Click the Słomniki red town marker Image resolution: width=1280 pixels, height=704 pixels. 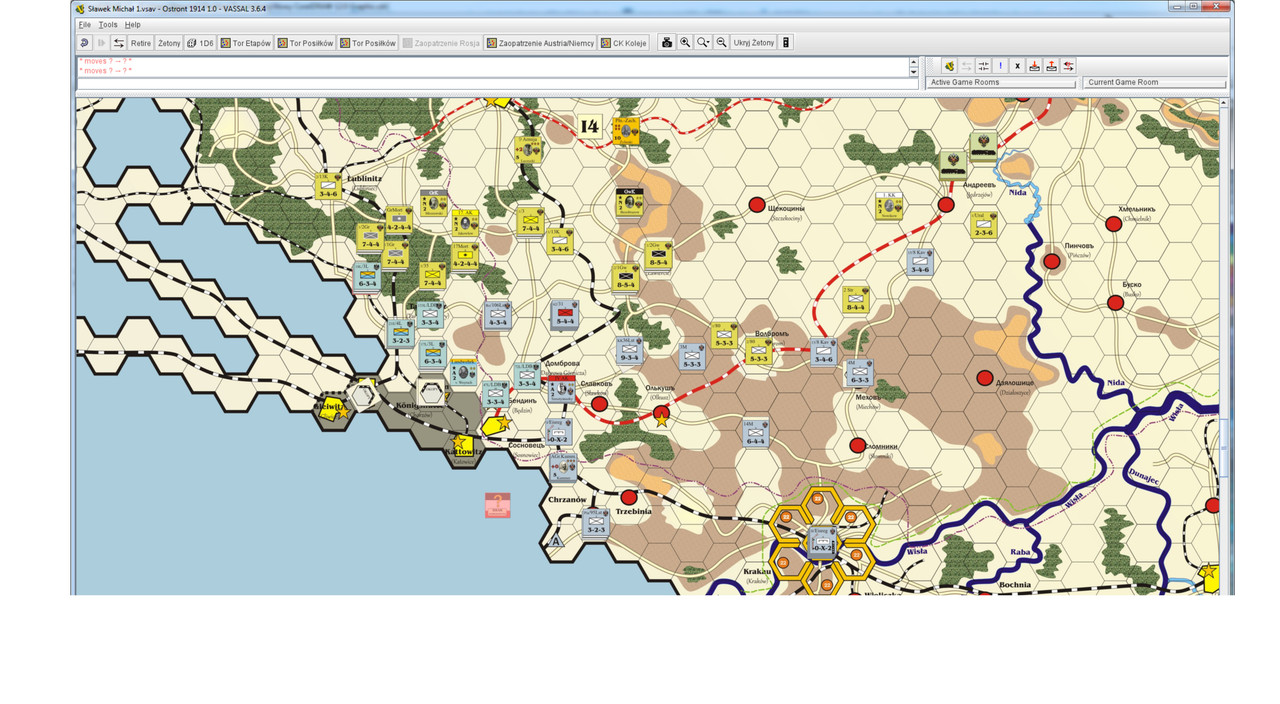[x=857, y=445]
